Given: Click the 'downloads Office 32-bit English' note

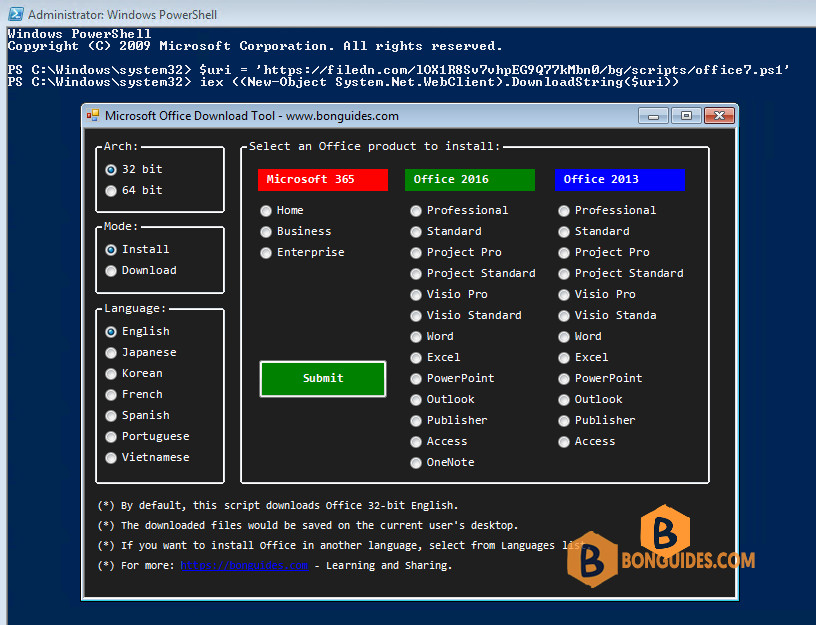Looking at the screenshot, I should [278, 506].
